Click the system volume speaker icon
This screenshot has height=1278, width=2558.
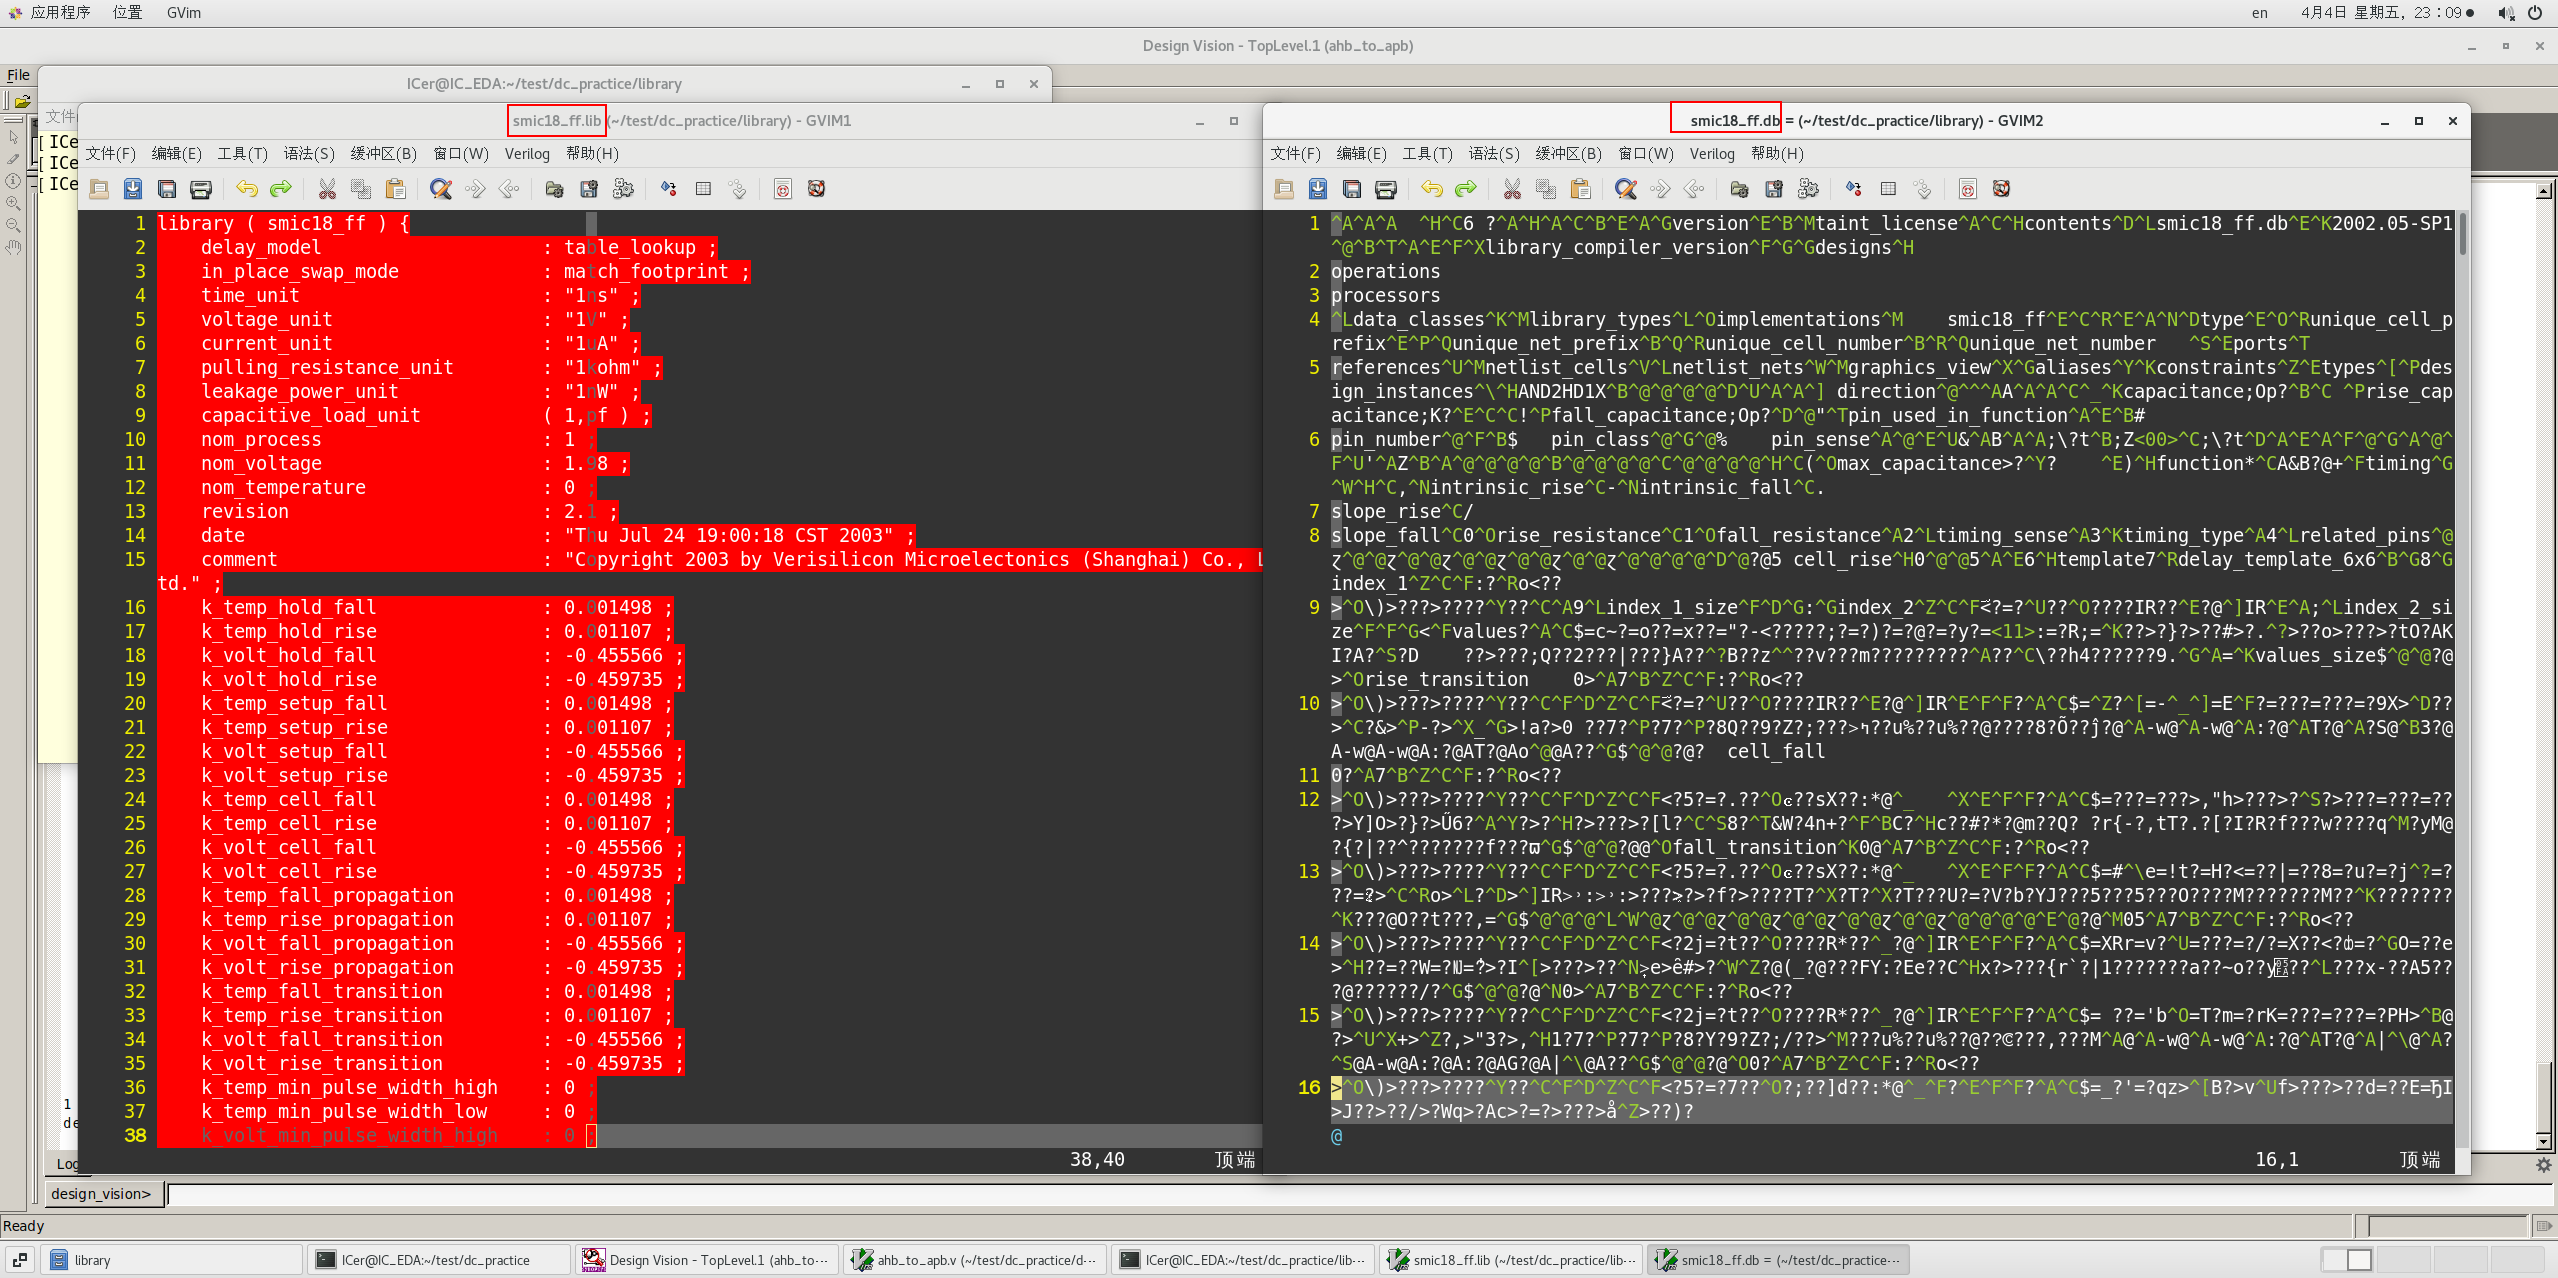click(2505, 13)
